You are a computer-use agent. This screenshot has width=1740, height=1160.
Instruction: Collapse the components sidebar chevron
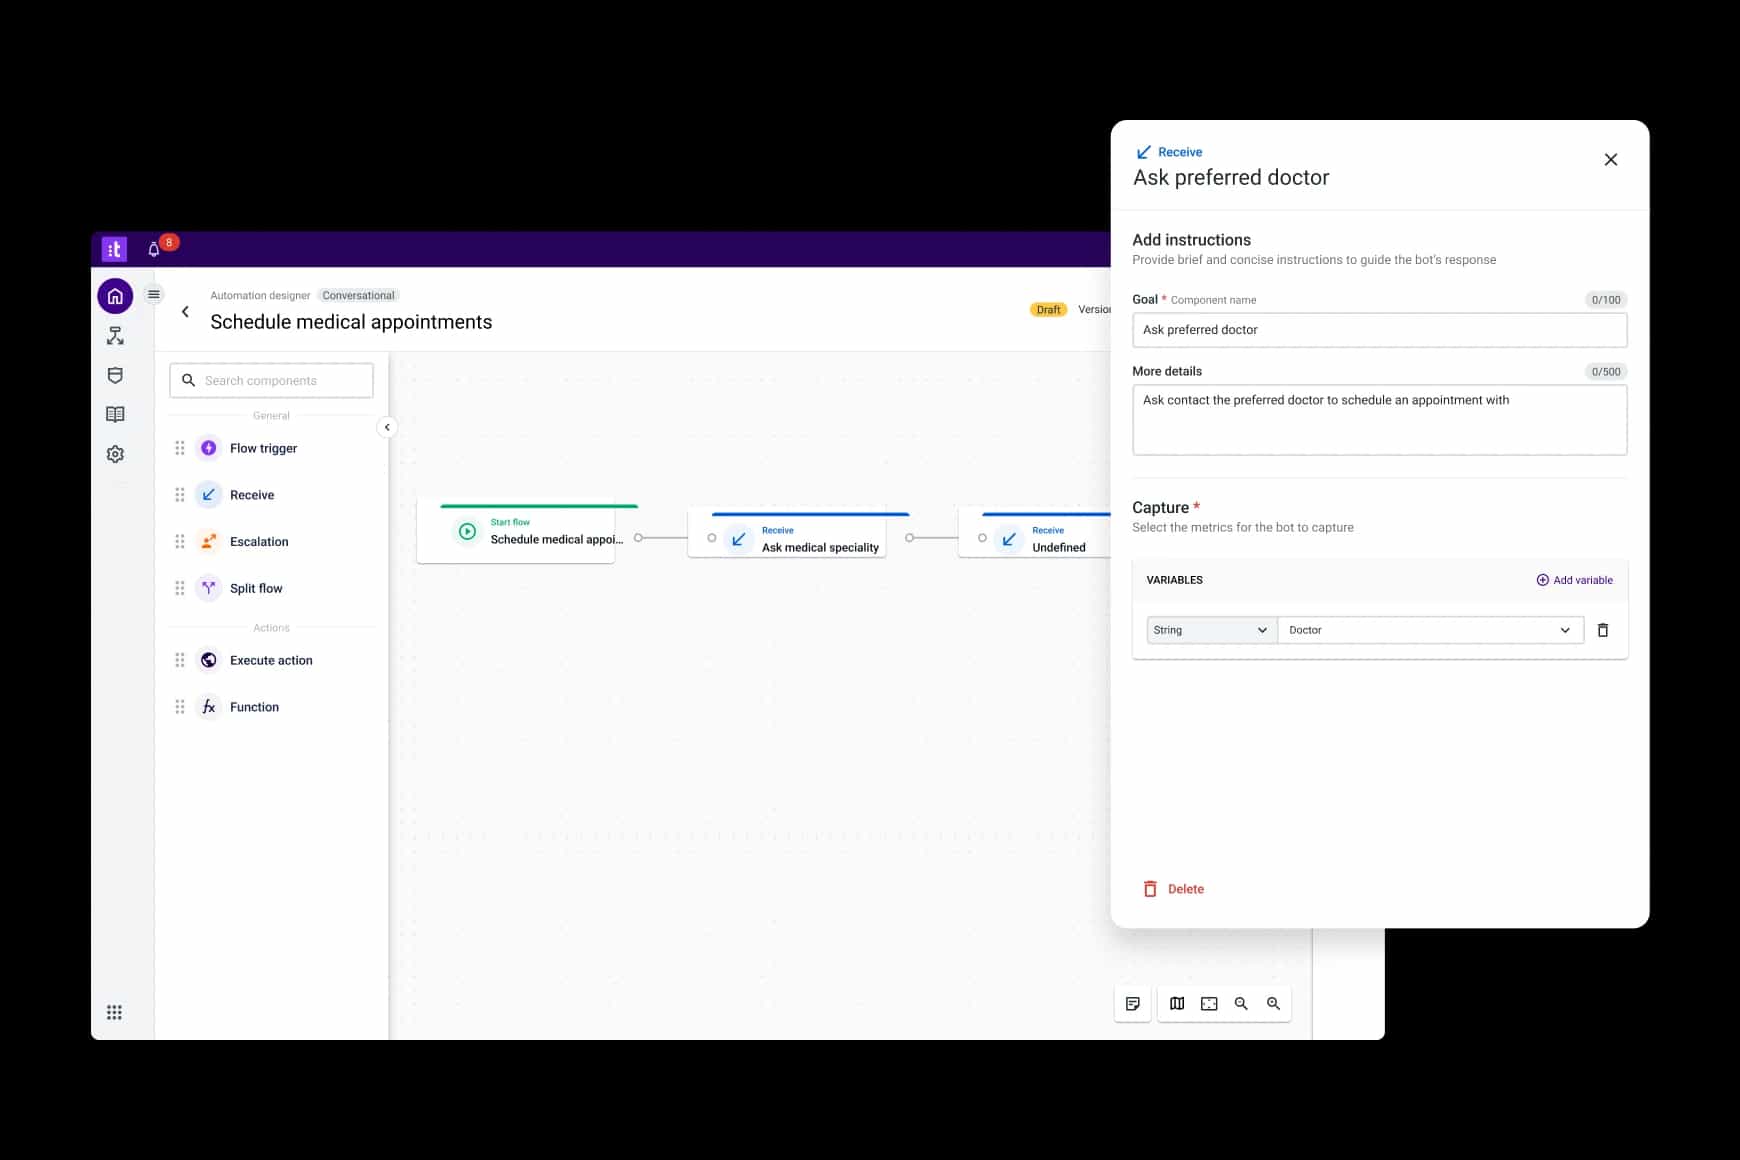coord(387,427)
